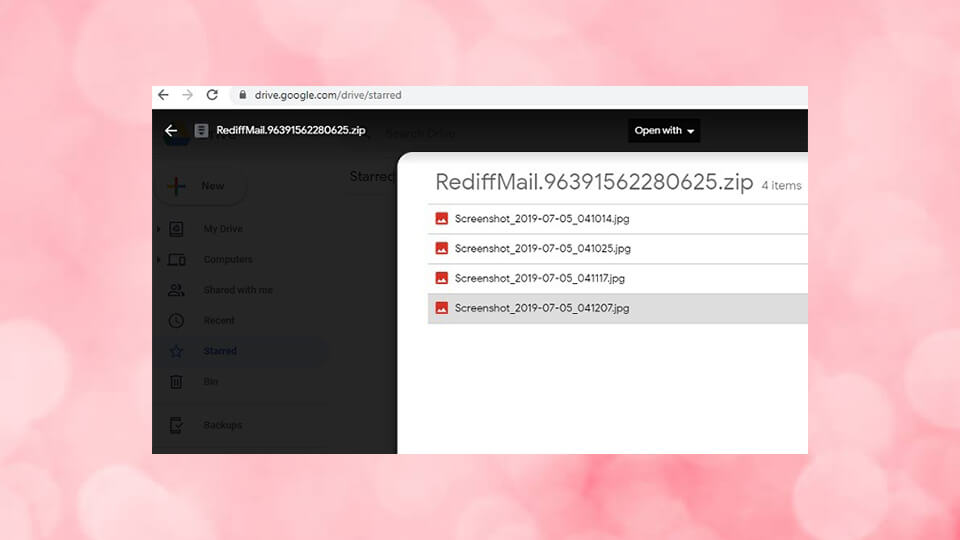This screenshot has height=540, width=960.
Task: Click the Bin trash icon
Action: coord(176,382)
